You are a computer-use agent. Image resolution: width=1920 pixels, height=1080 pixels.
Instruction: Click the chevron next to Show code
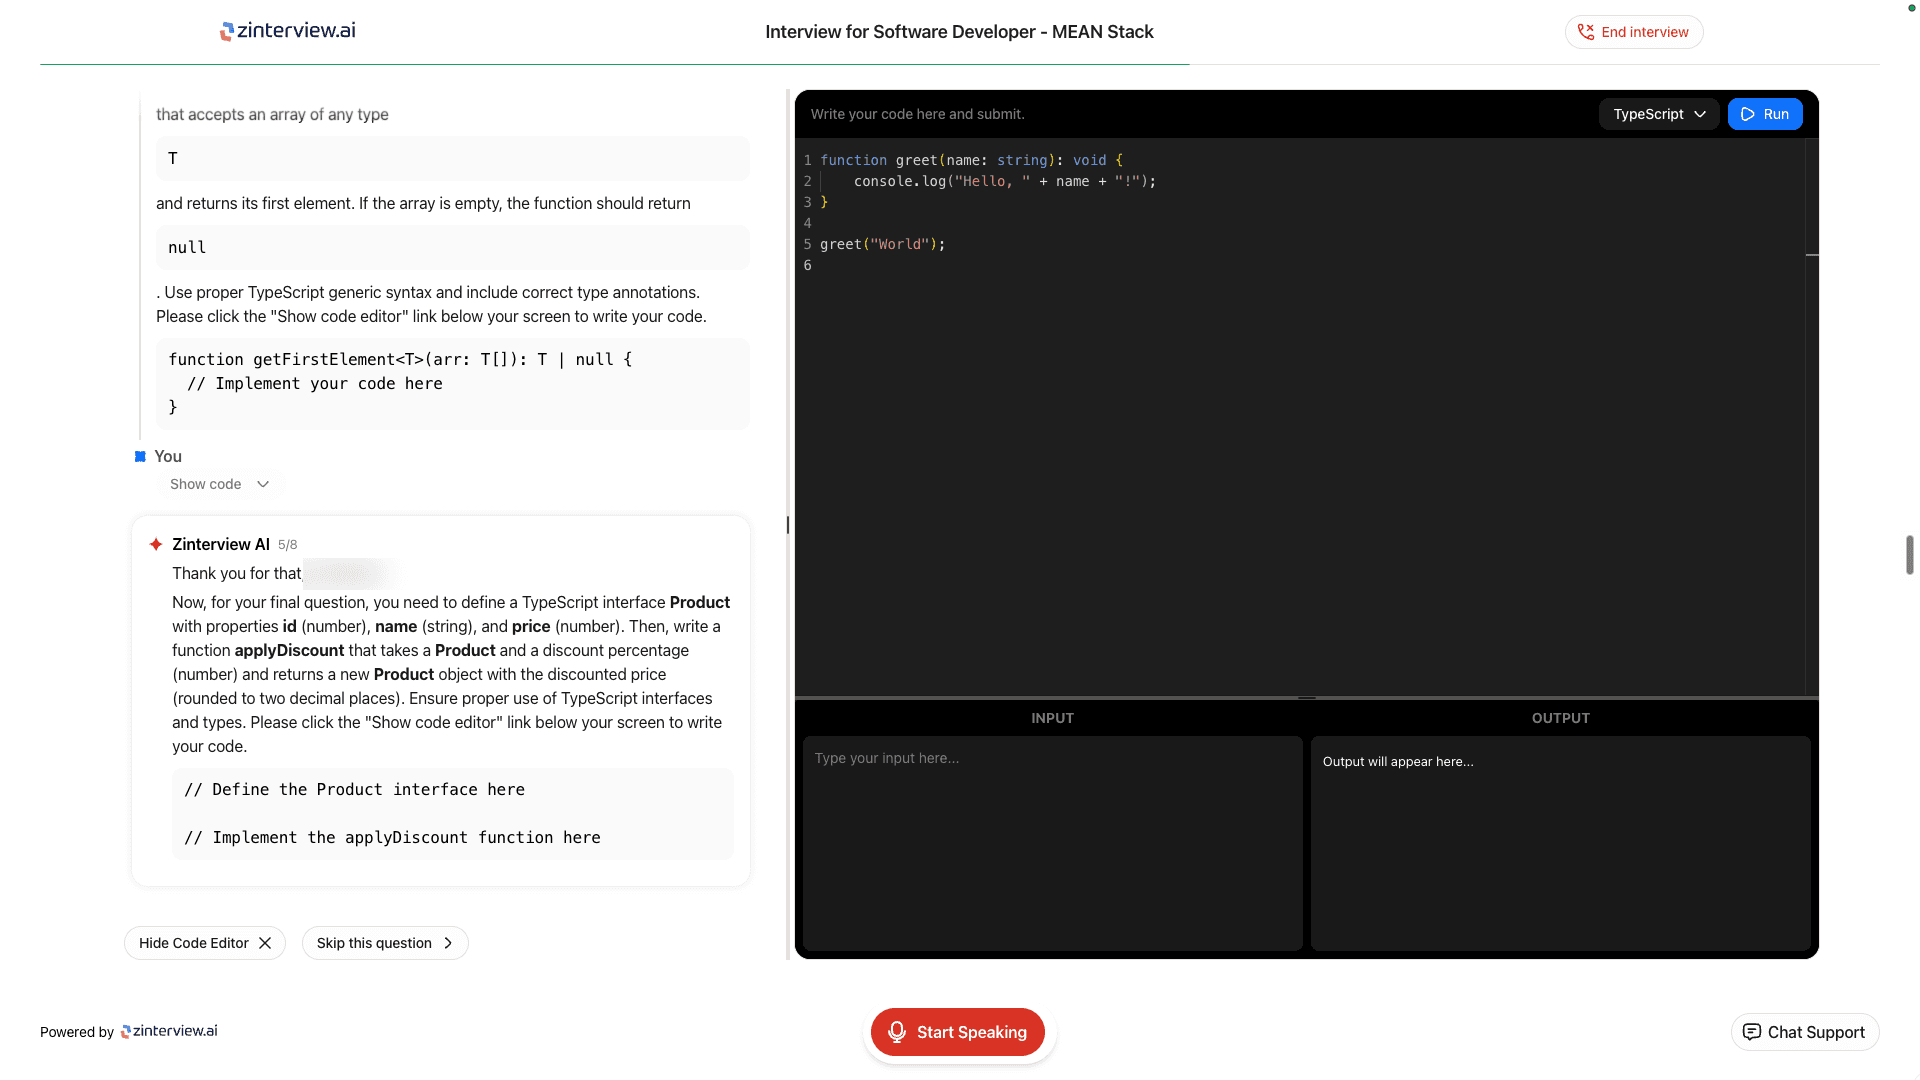pos(263,484)
